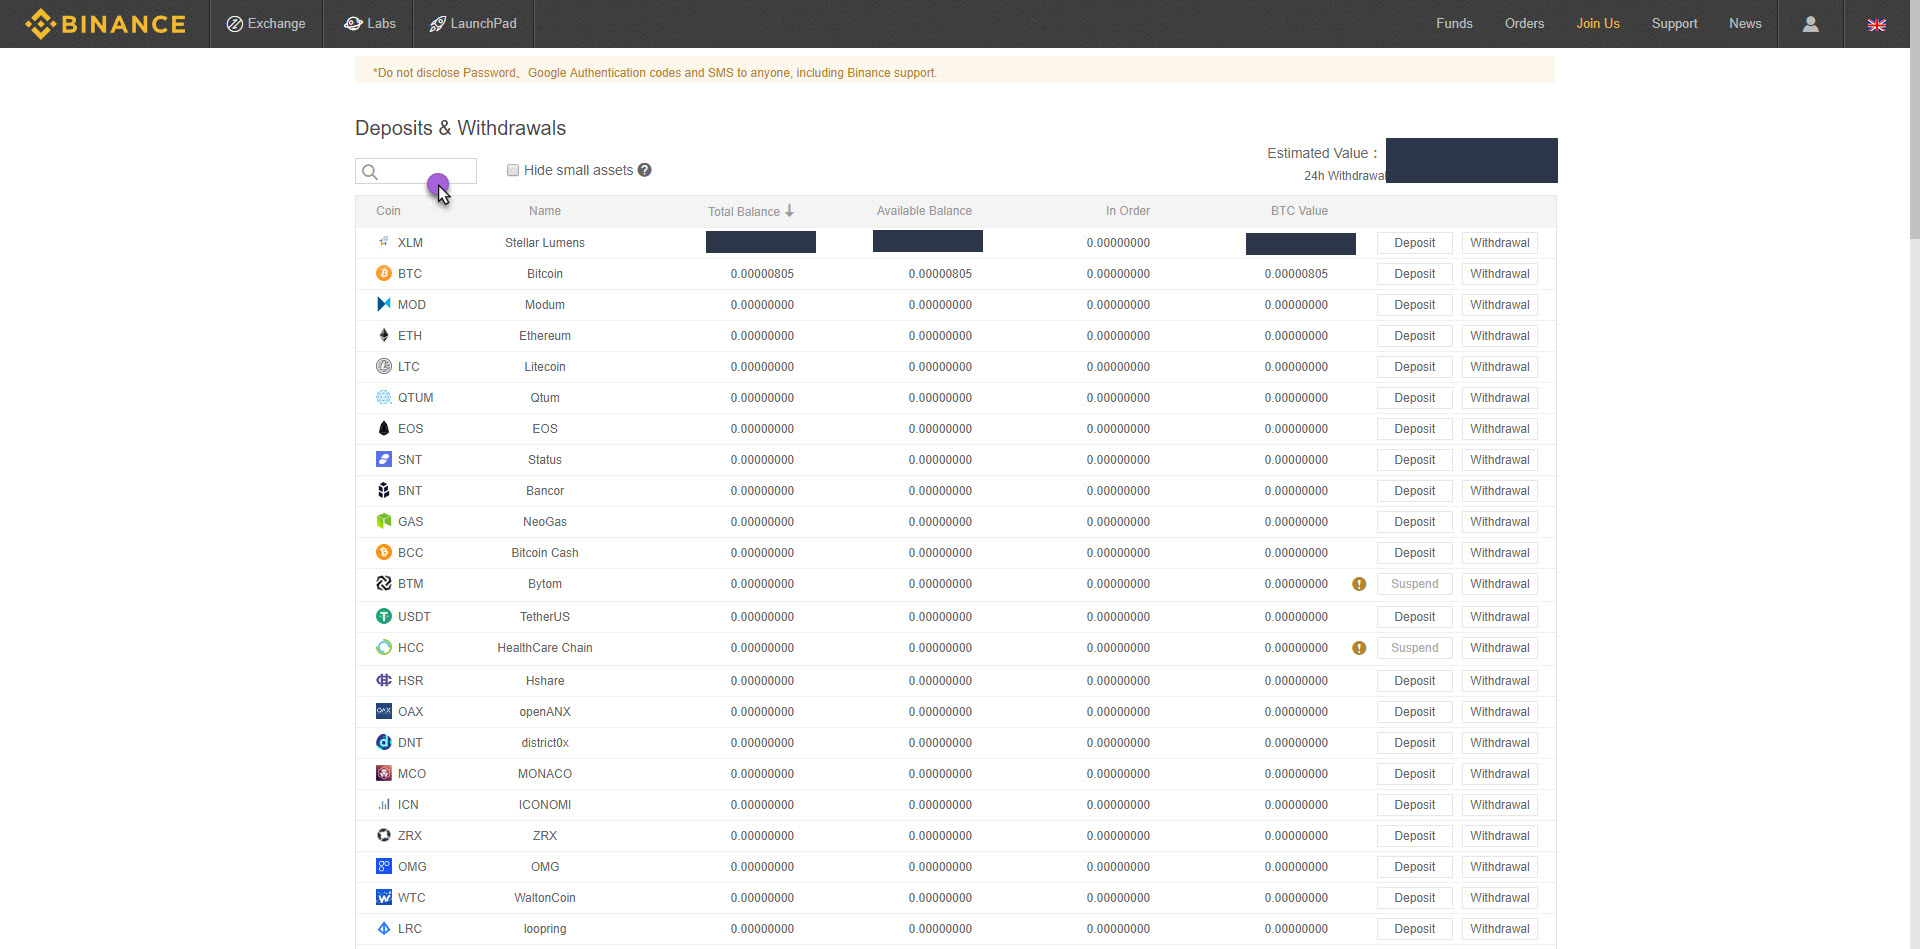This screenshot has height=949, width=1920.
Task: Click the BTM coin icon
Action: tap(384, 583)
